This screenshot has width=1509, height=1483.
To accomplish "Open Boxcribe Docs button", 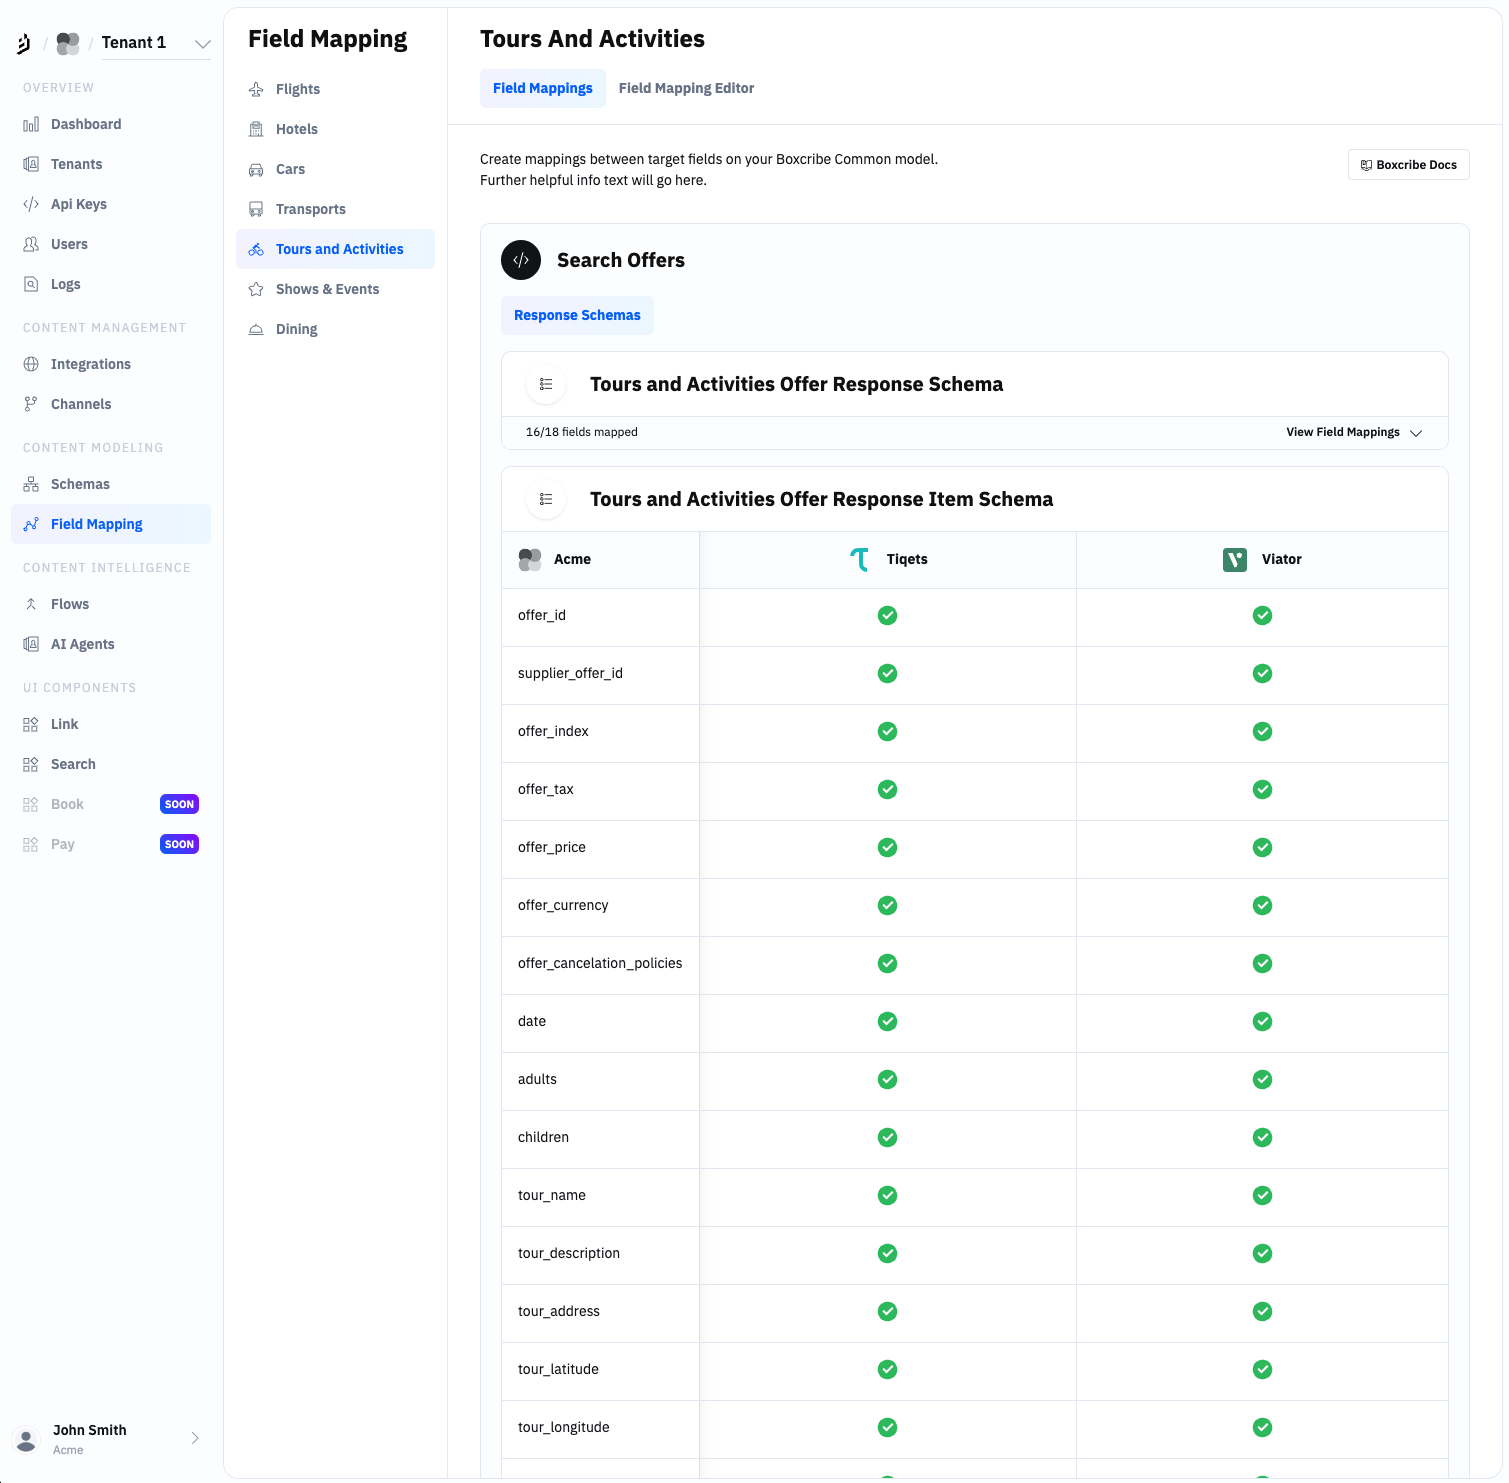I will point(1408,165).
